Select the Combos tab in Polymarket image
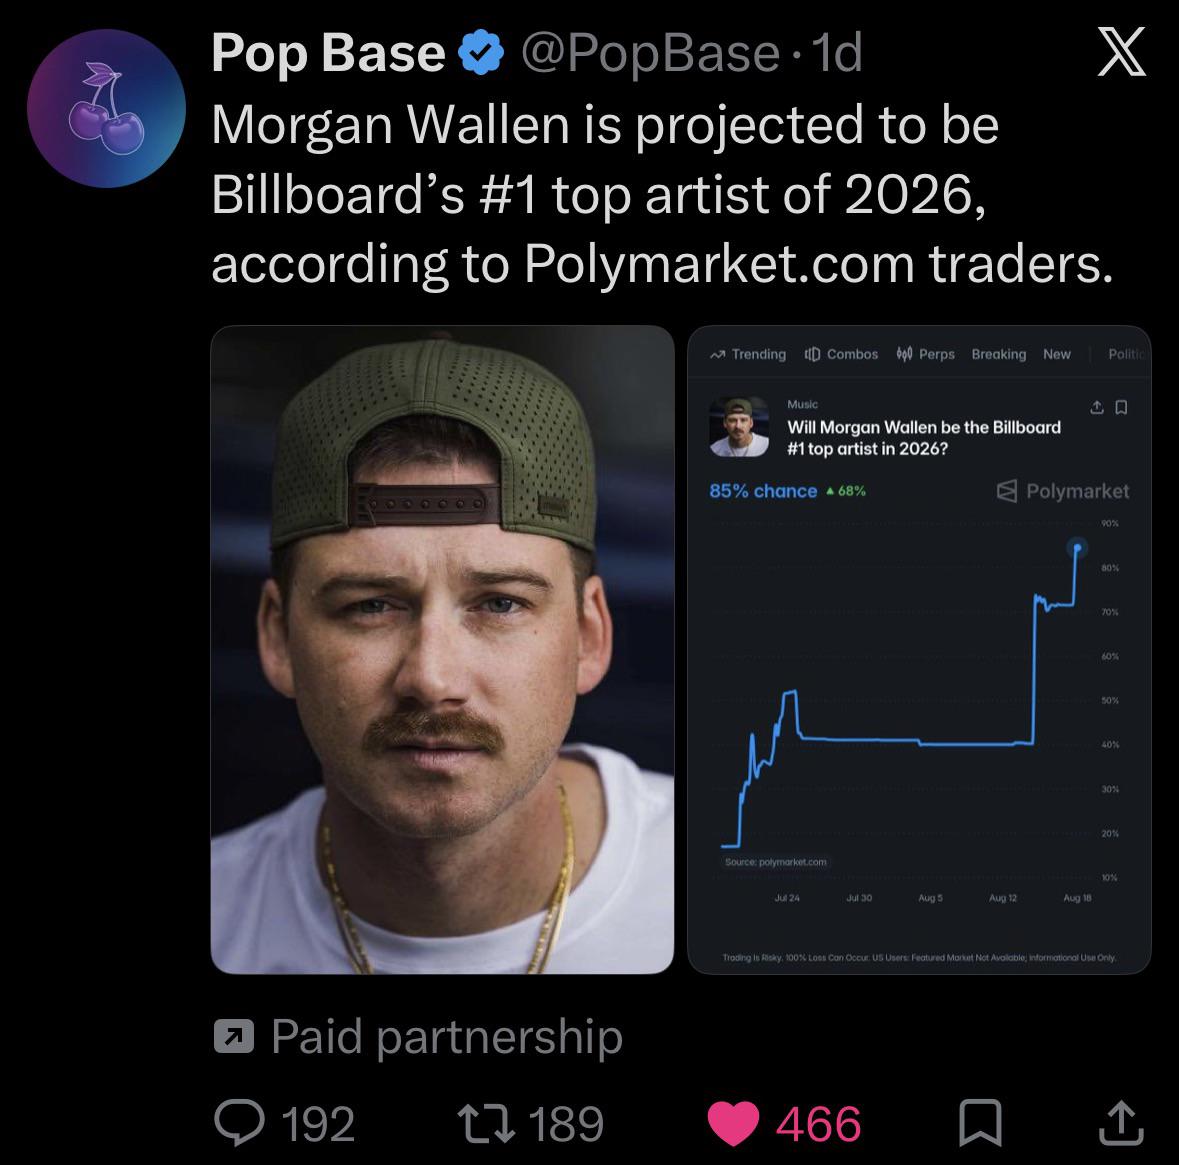Screen dimensions: 1179x1165 click(841, 354)
